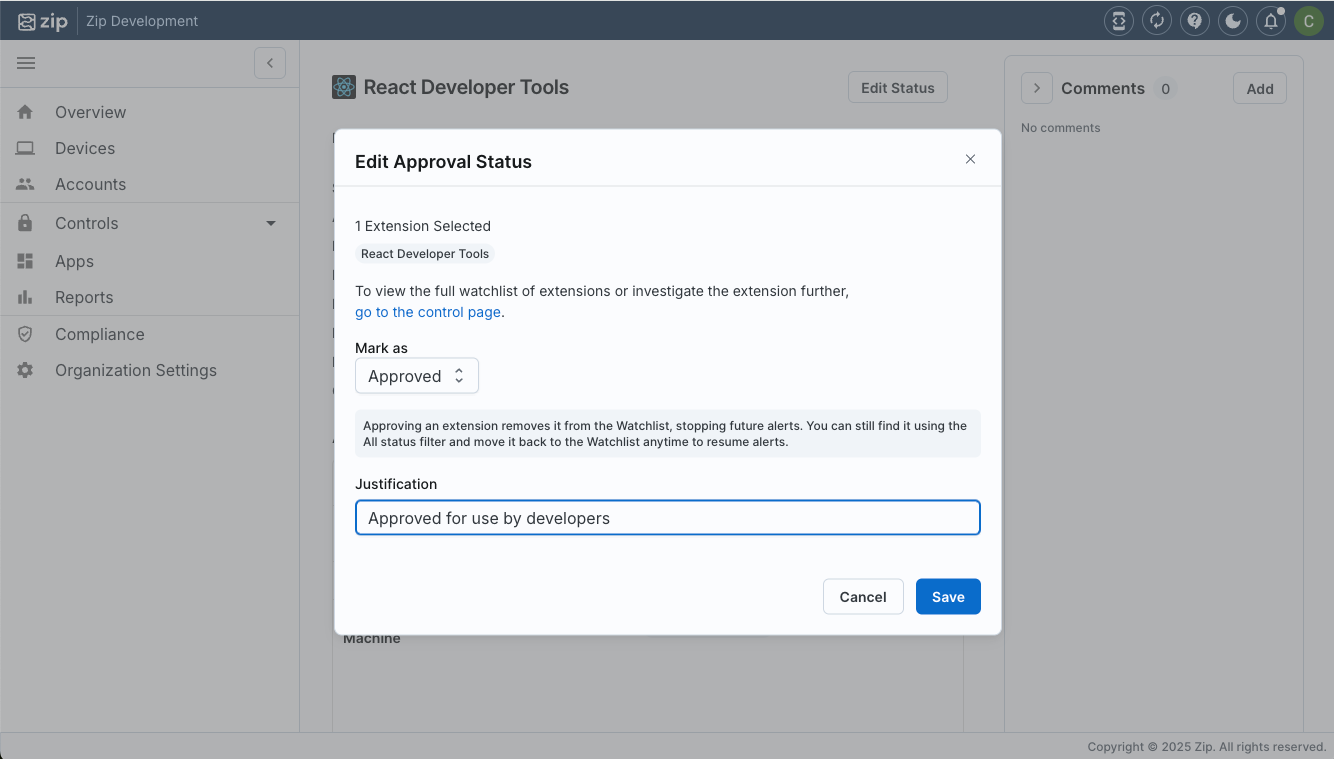
Task: Toggle dark mode with the moon icon
Action: point(1233,21)
